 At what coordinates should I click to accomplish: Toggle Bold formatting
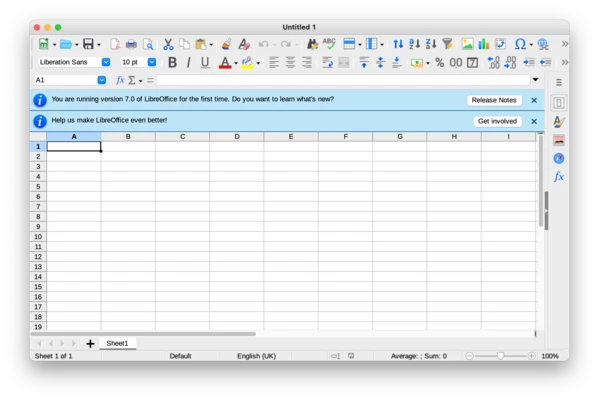pos(172,62)
